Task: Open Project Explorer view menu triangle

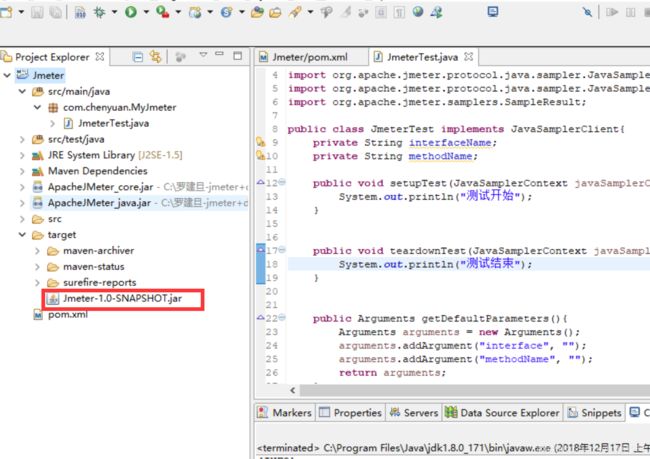Action: pos(203,55)
